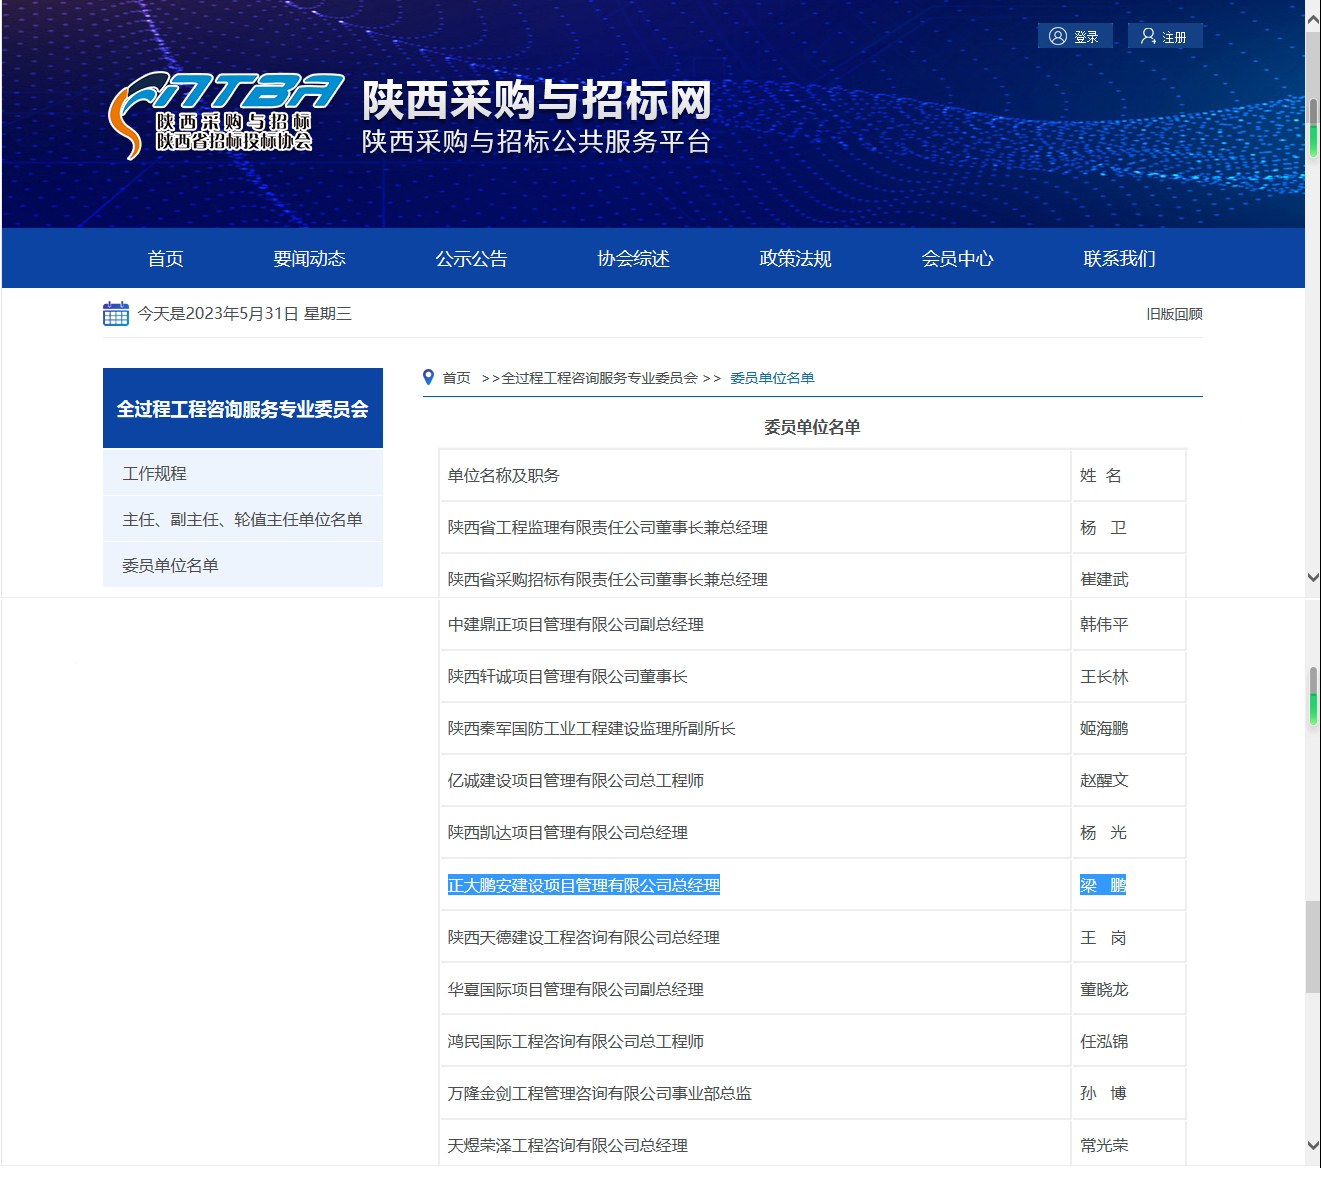Click the breadcrumb location pin icon
Screen dimensions: 1321x1204
429,377
